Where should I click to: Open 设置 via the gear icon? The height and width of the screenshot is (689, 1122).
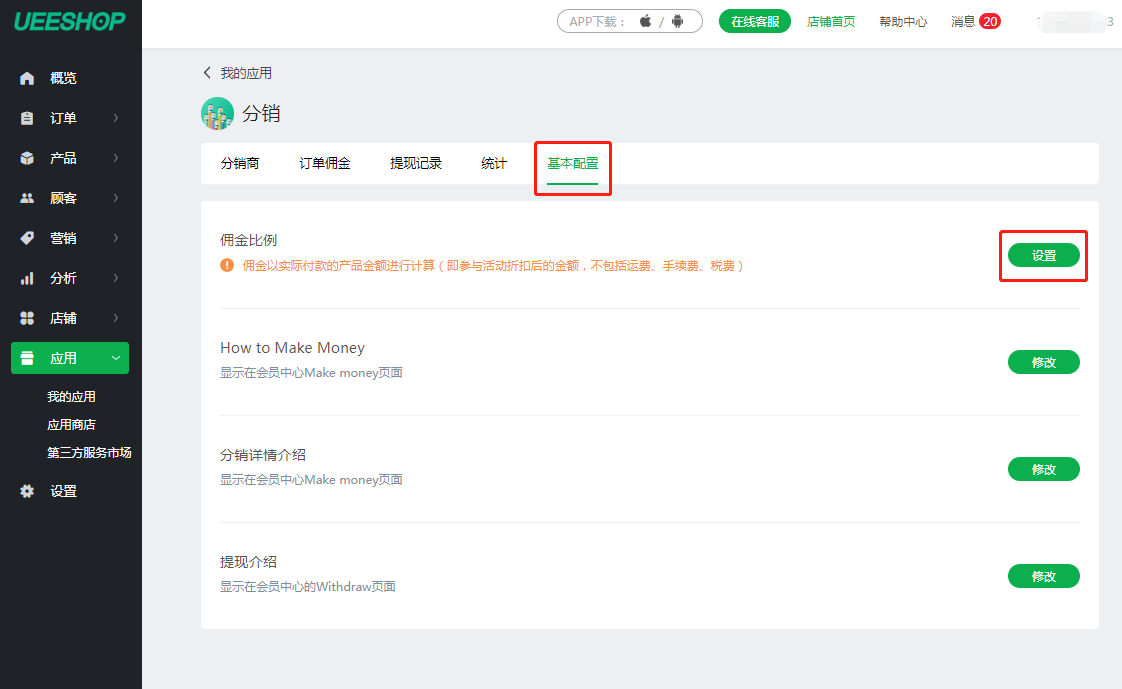[27, 491]
